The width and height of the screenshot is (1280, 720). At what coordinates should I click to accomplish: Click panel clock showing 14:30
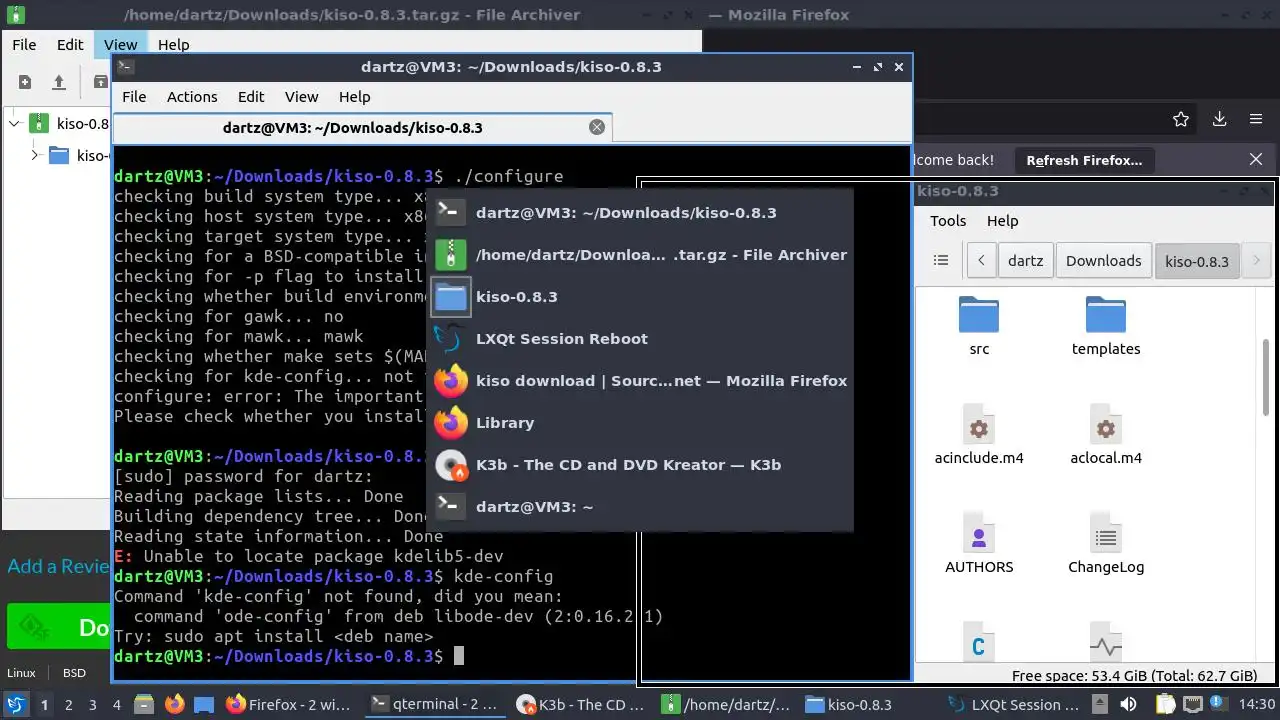click(x=1256, y=704)
